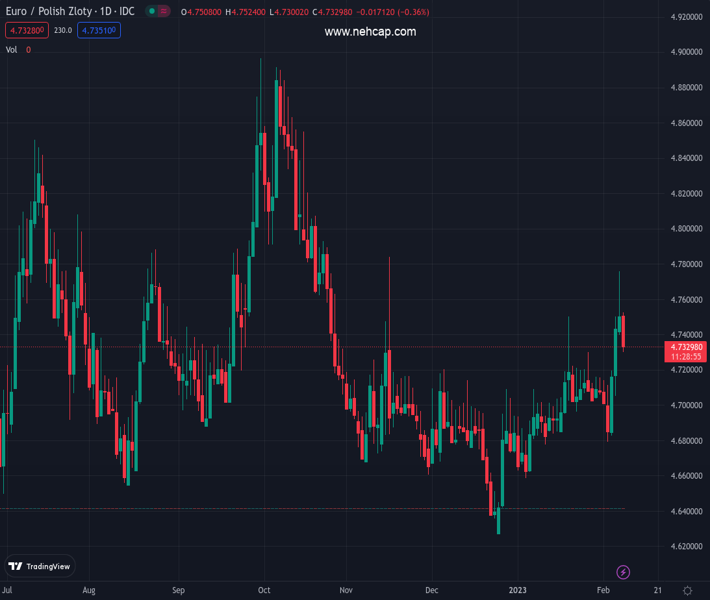Click the blue buy price 4.73510 button
This screenshot has height=600, width=710.
[x=100, y=30]
